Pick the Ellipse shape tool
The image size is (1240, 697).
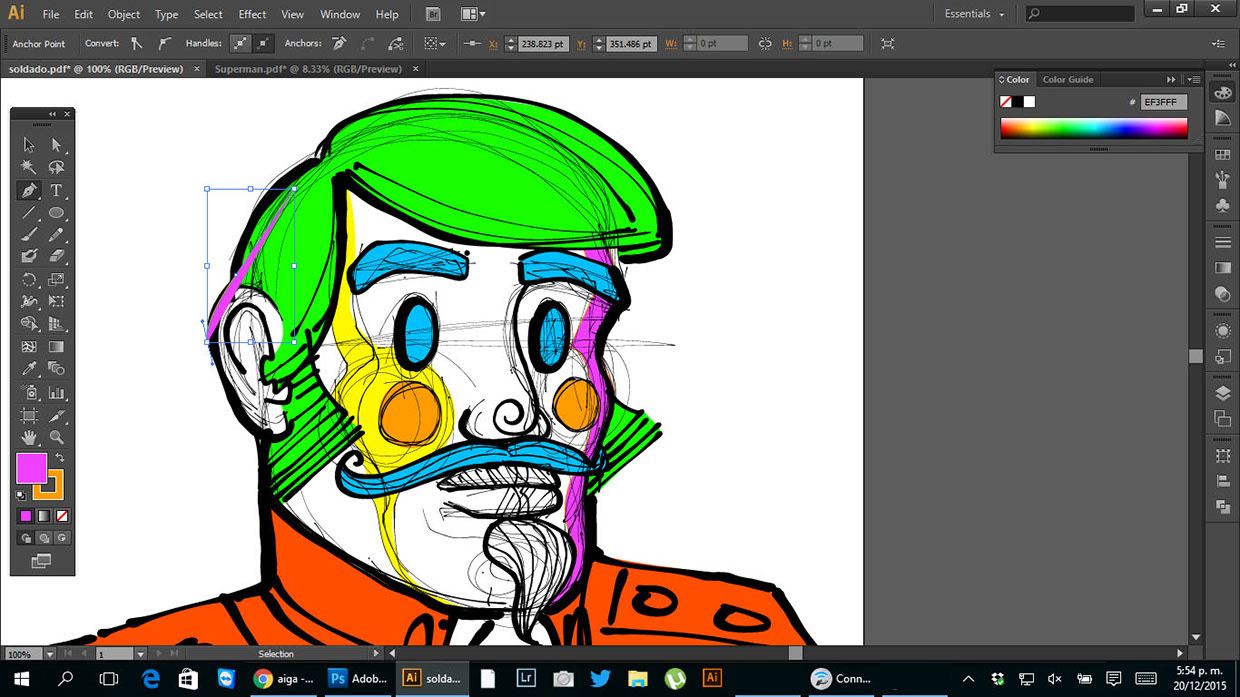57,213
